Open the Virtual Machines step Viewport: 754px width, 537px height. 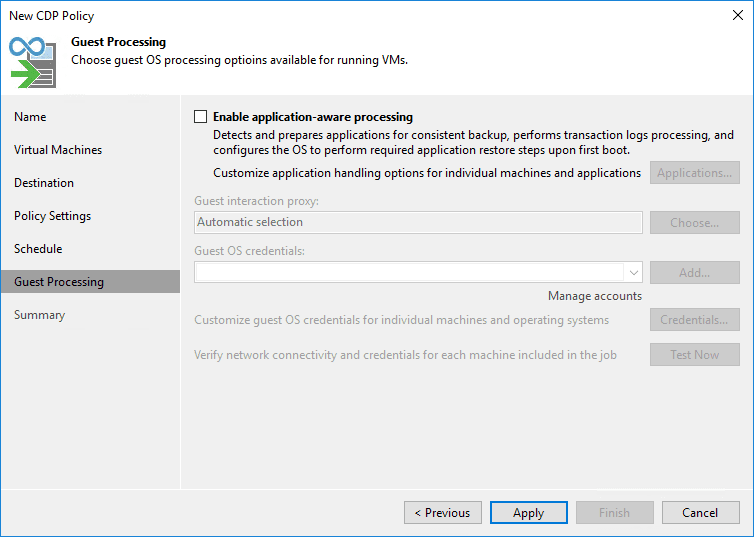(x=58, y=150)
